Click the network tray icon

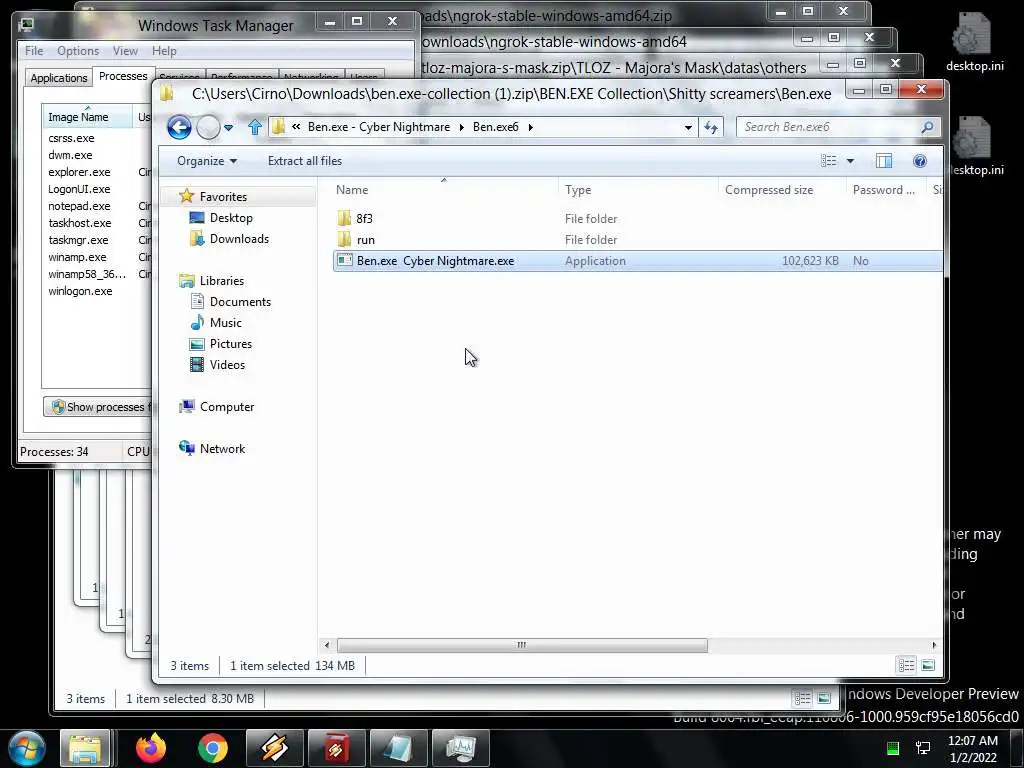point(923,748)
